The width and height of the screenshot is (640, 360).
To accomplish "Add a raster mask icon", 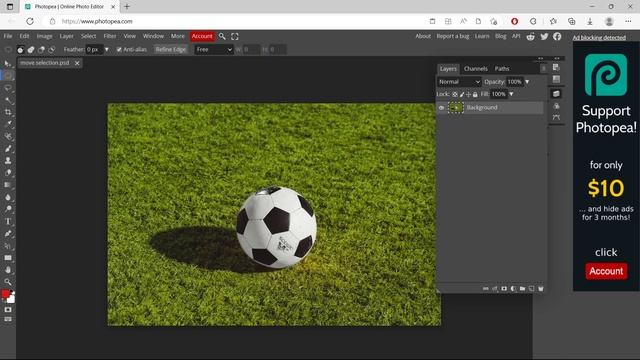I will [504, 289].
